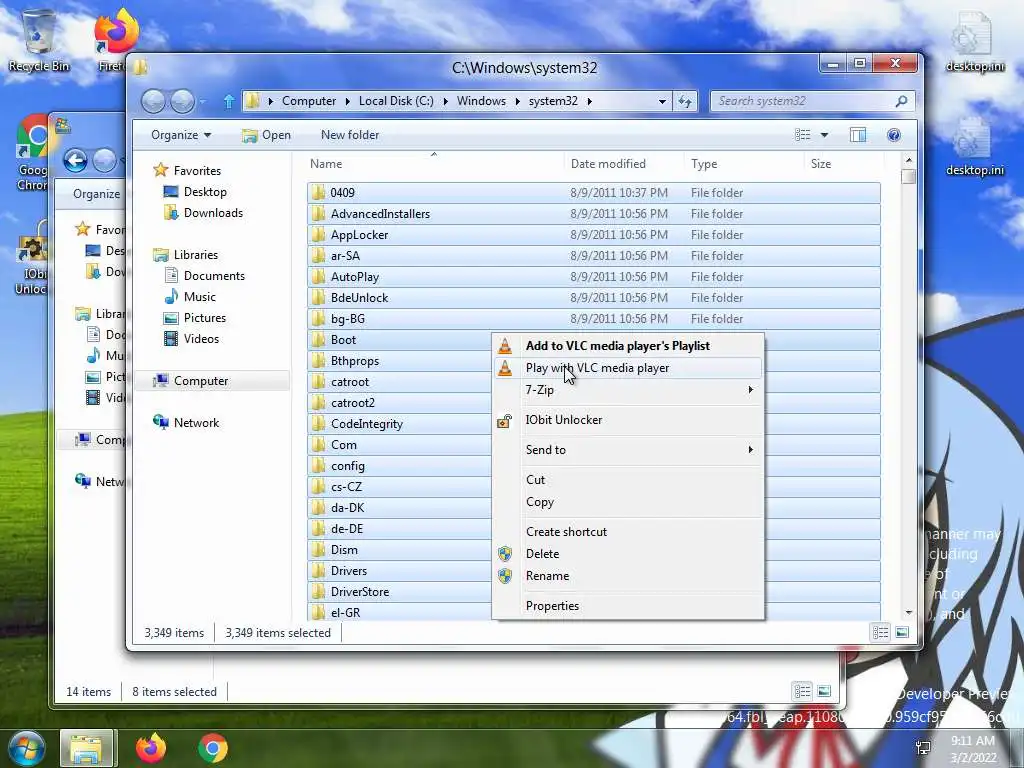Open the address bar history dropdown
The image size is (1024, 768).
(x=662, y=102)
